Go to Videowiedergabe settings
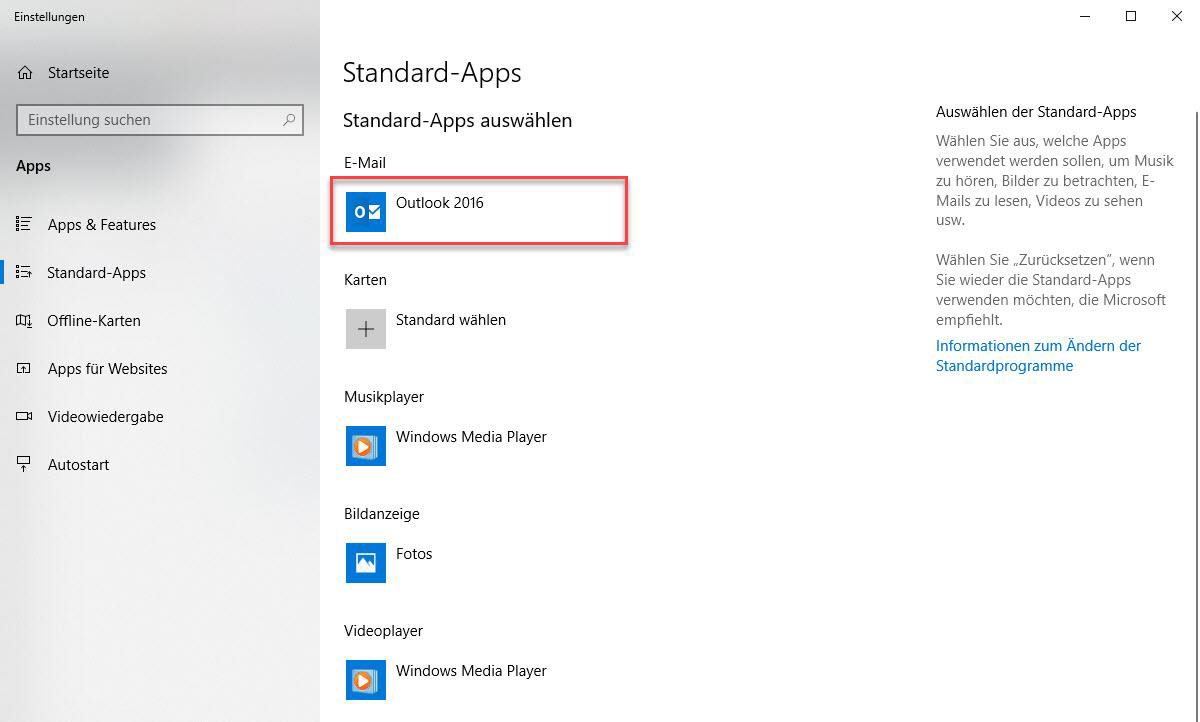 105,417
